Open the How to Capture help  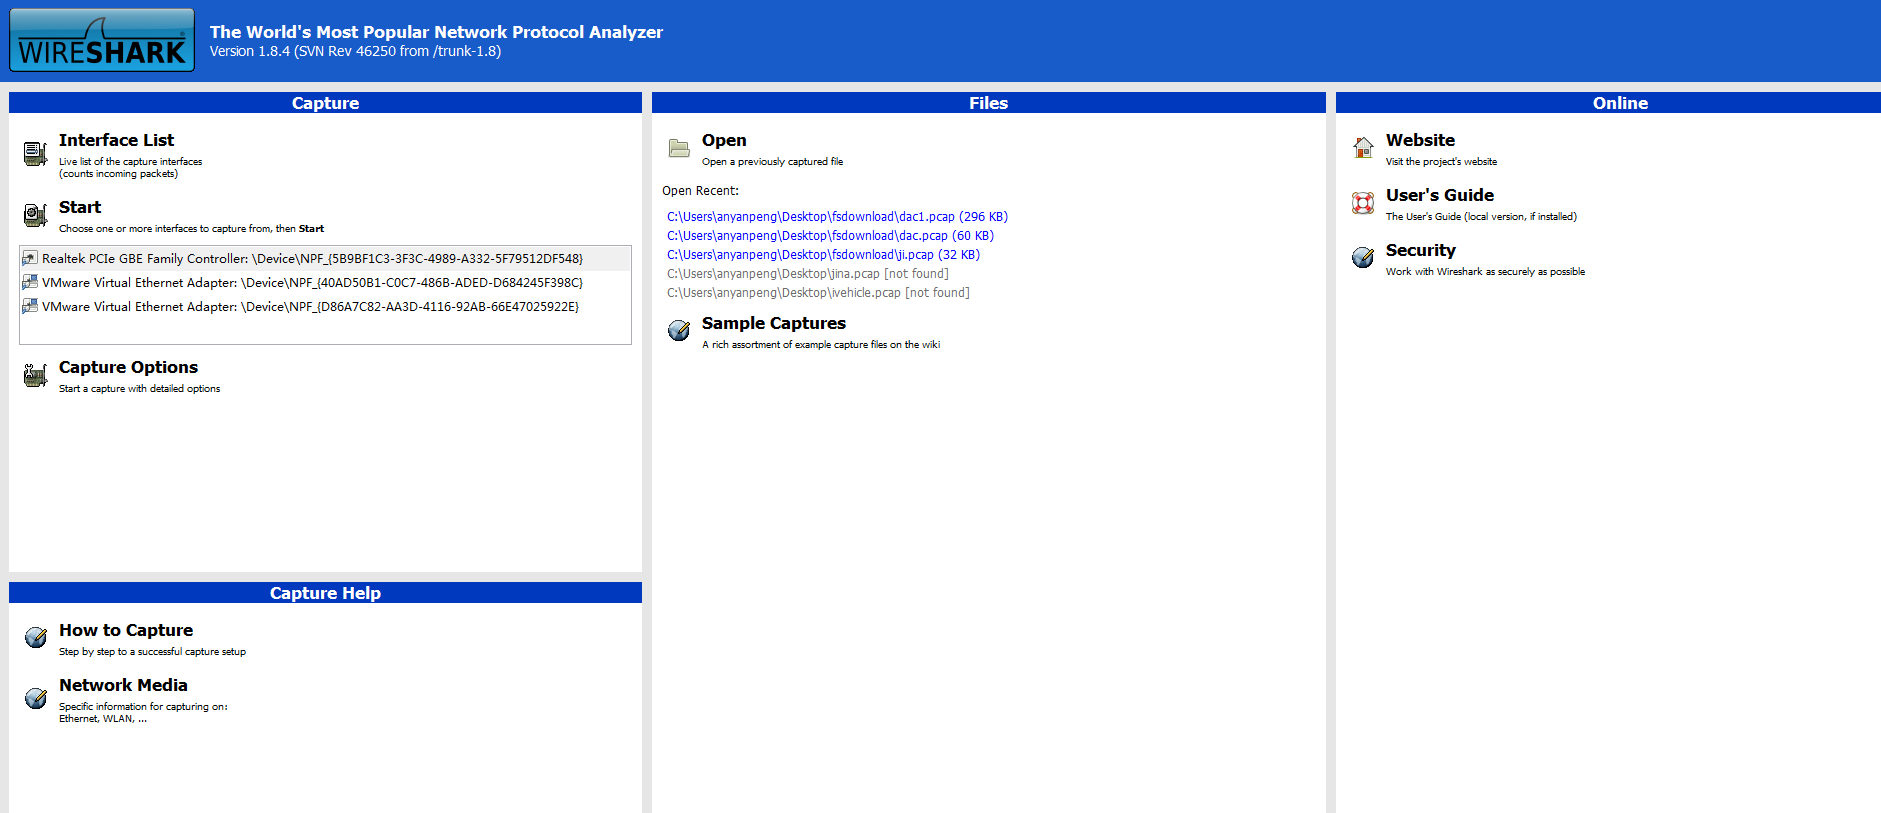tap(126, 630)
